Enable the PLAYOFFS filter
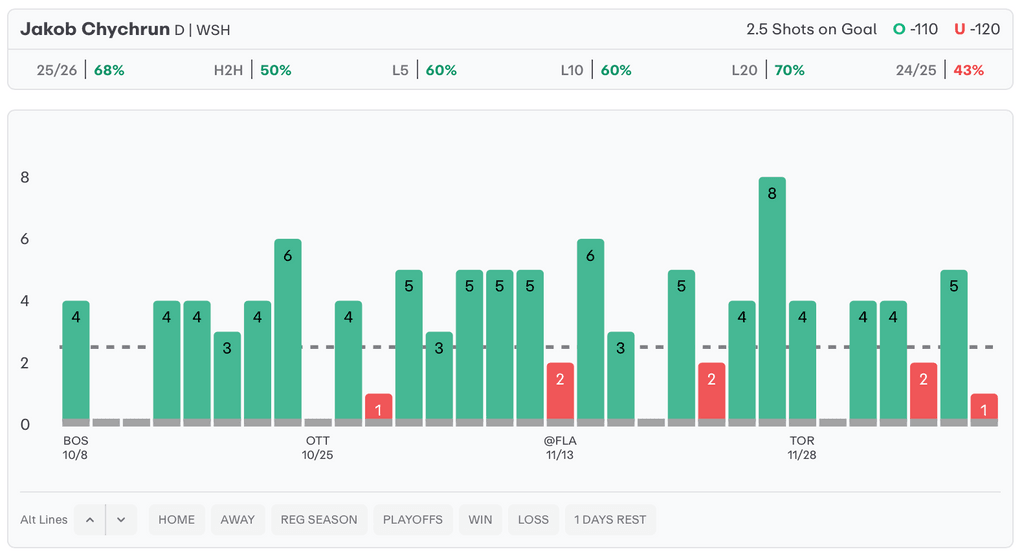Screen dimensions: 1024x558 [x=412, y=520]
